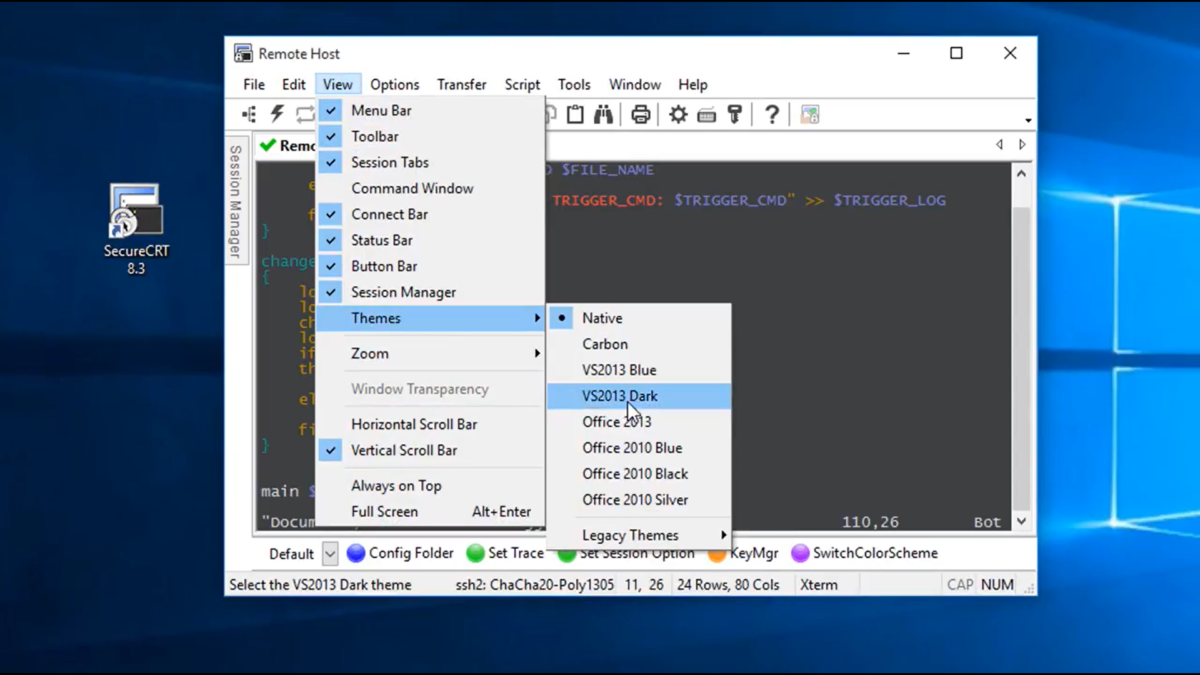Screen dimensions: 1200x675
Task: Choose the VS2013 Dark theme
Action: pos(639,396)
